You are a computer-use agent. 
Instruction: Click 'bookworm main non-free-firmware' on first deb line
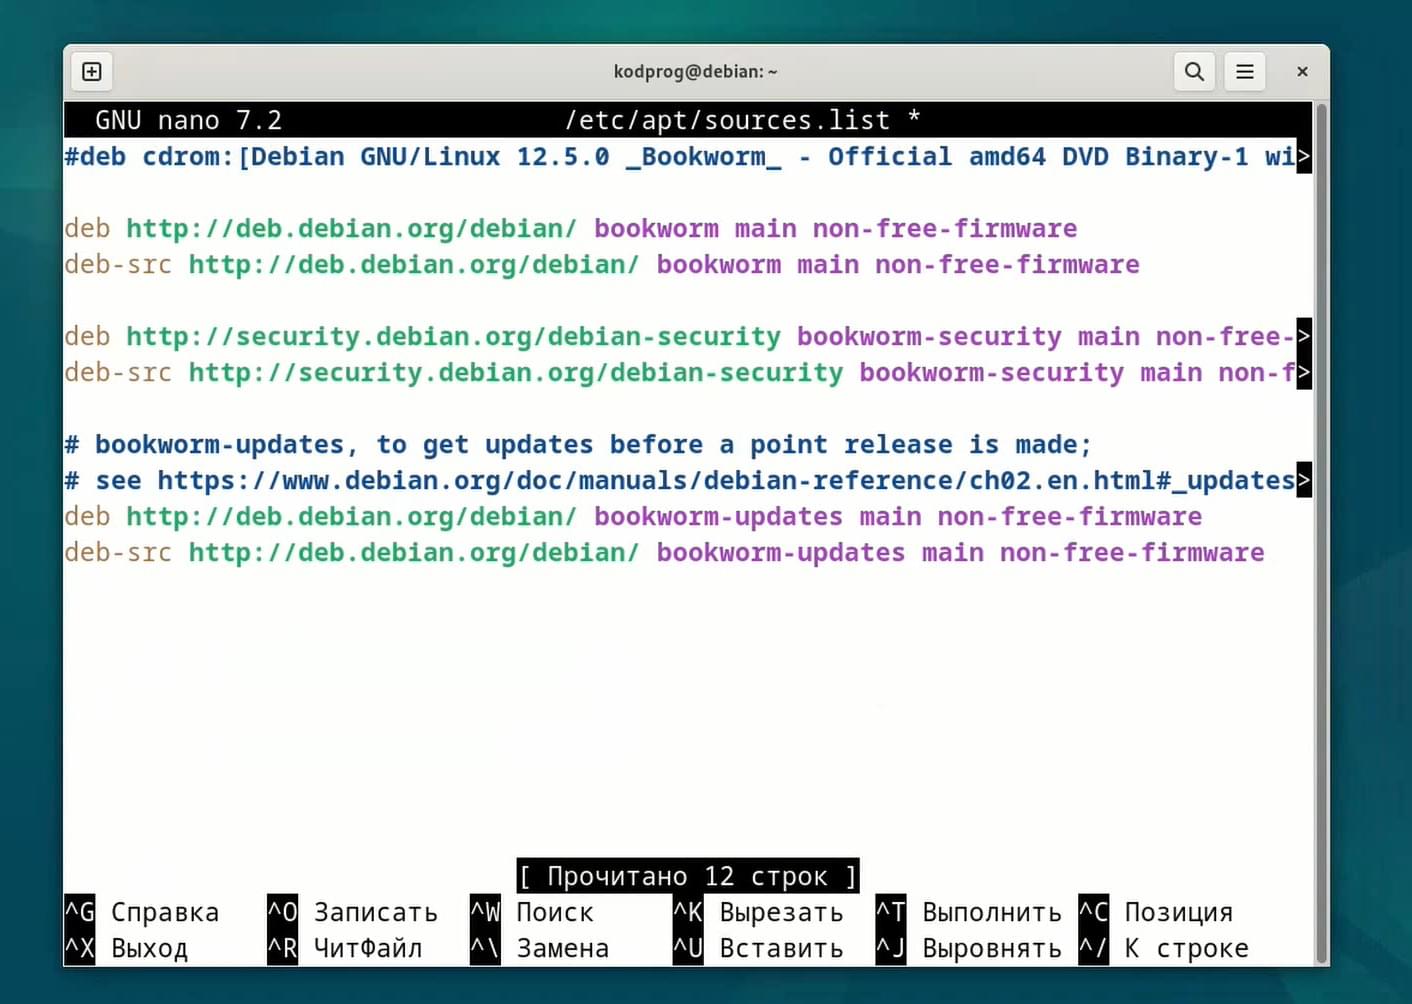click(836, 228)
